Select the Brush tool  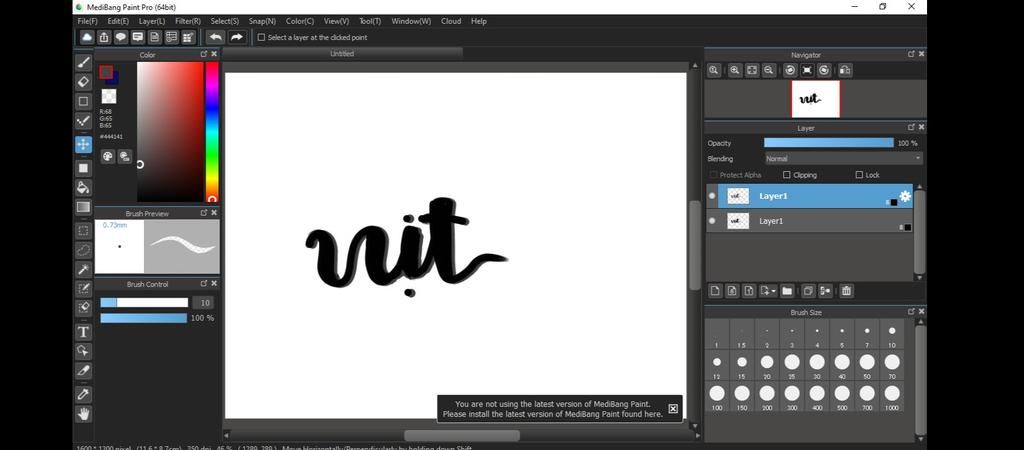83,63
